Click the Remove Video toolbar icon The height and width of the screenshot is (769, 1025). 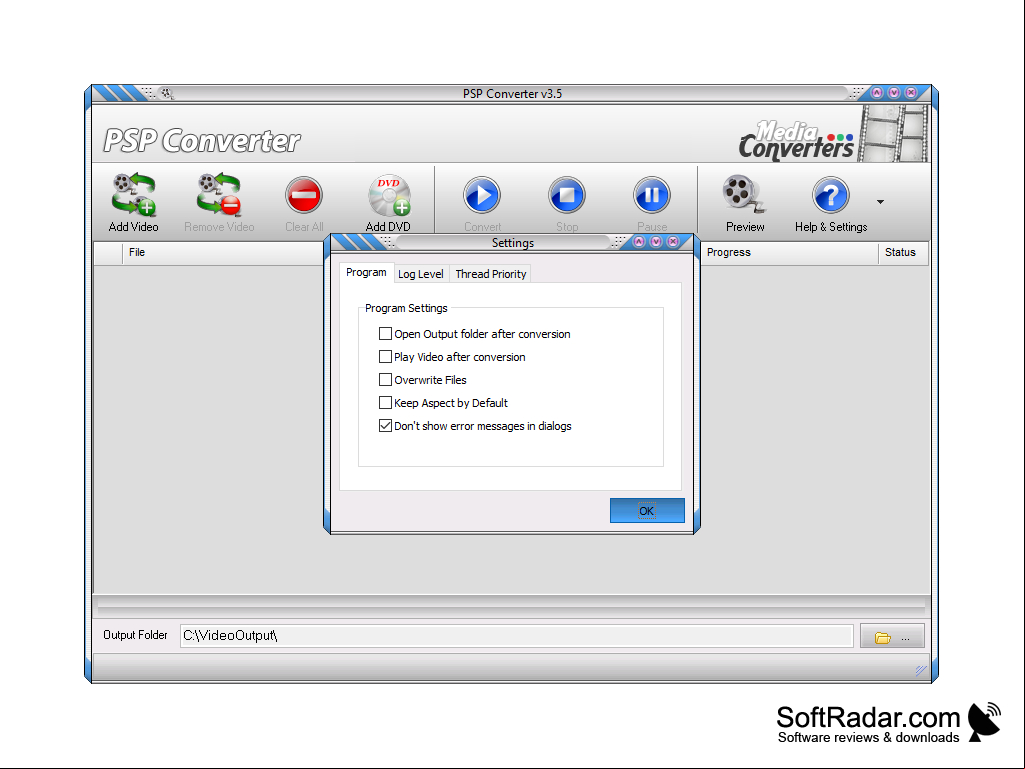tap(219, 195)
